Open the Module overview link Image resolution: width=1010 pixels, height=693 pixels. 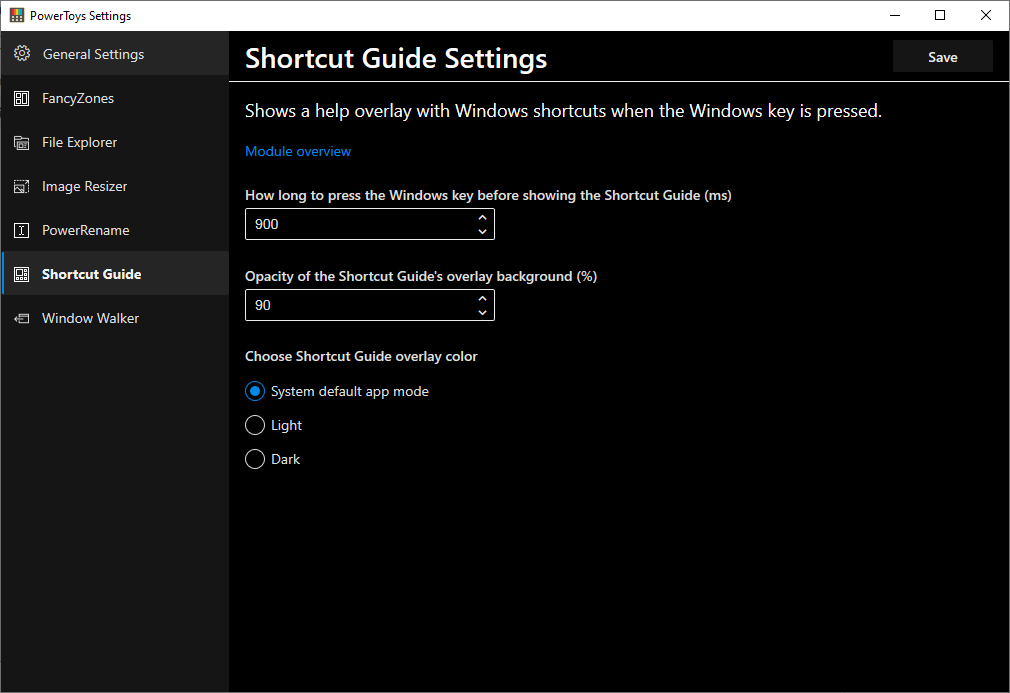pyautogui.click(x=298, y=151)
